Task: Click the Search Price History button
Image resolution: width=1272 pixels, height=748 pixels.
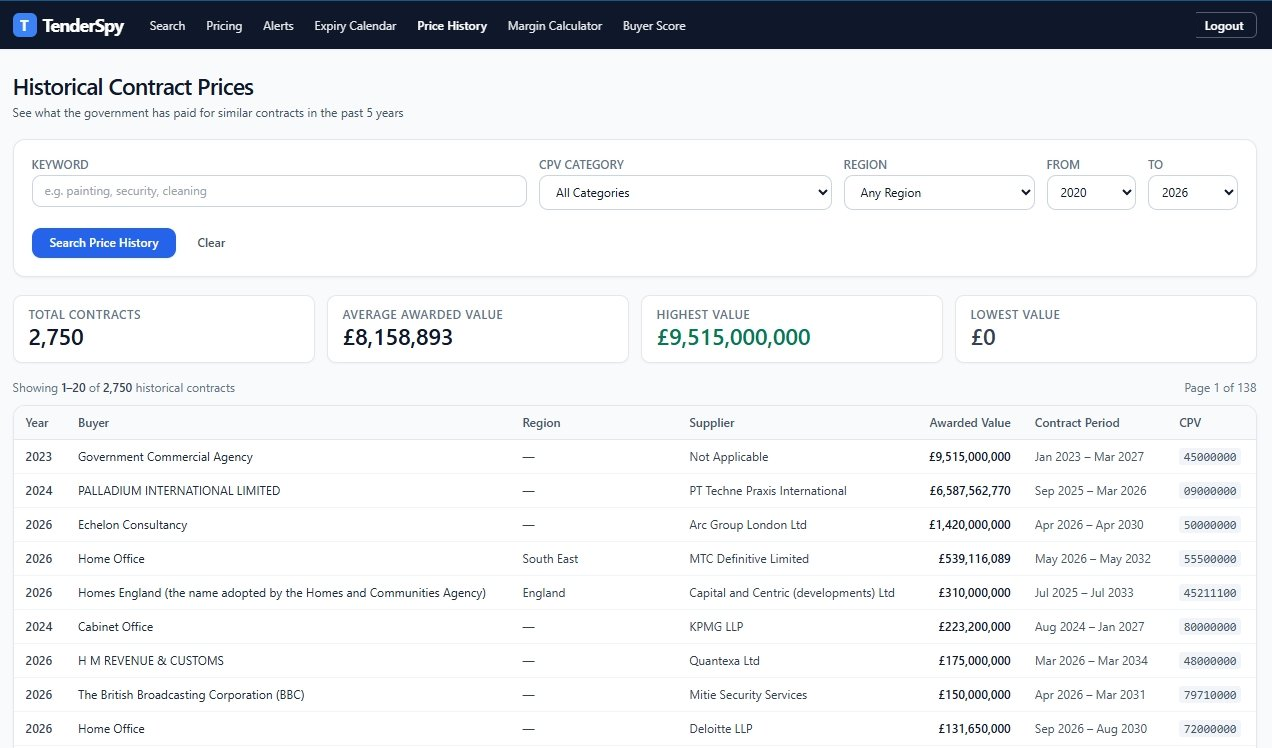Action: [x=104, y=243]
